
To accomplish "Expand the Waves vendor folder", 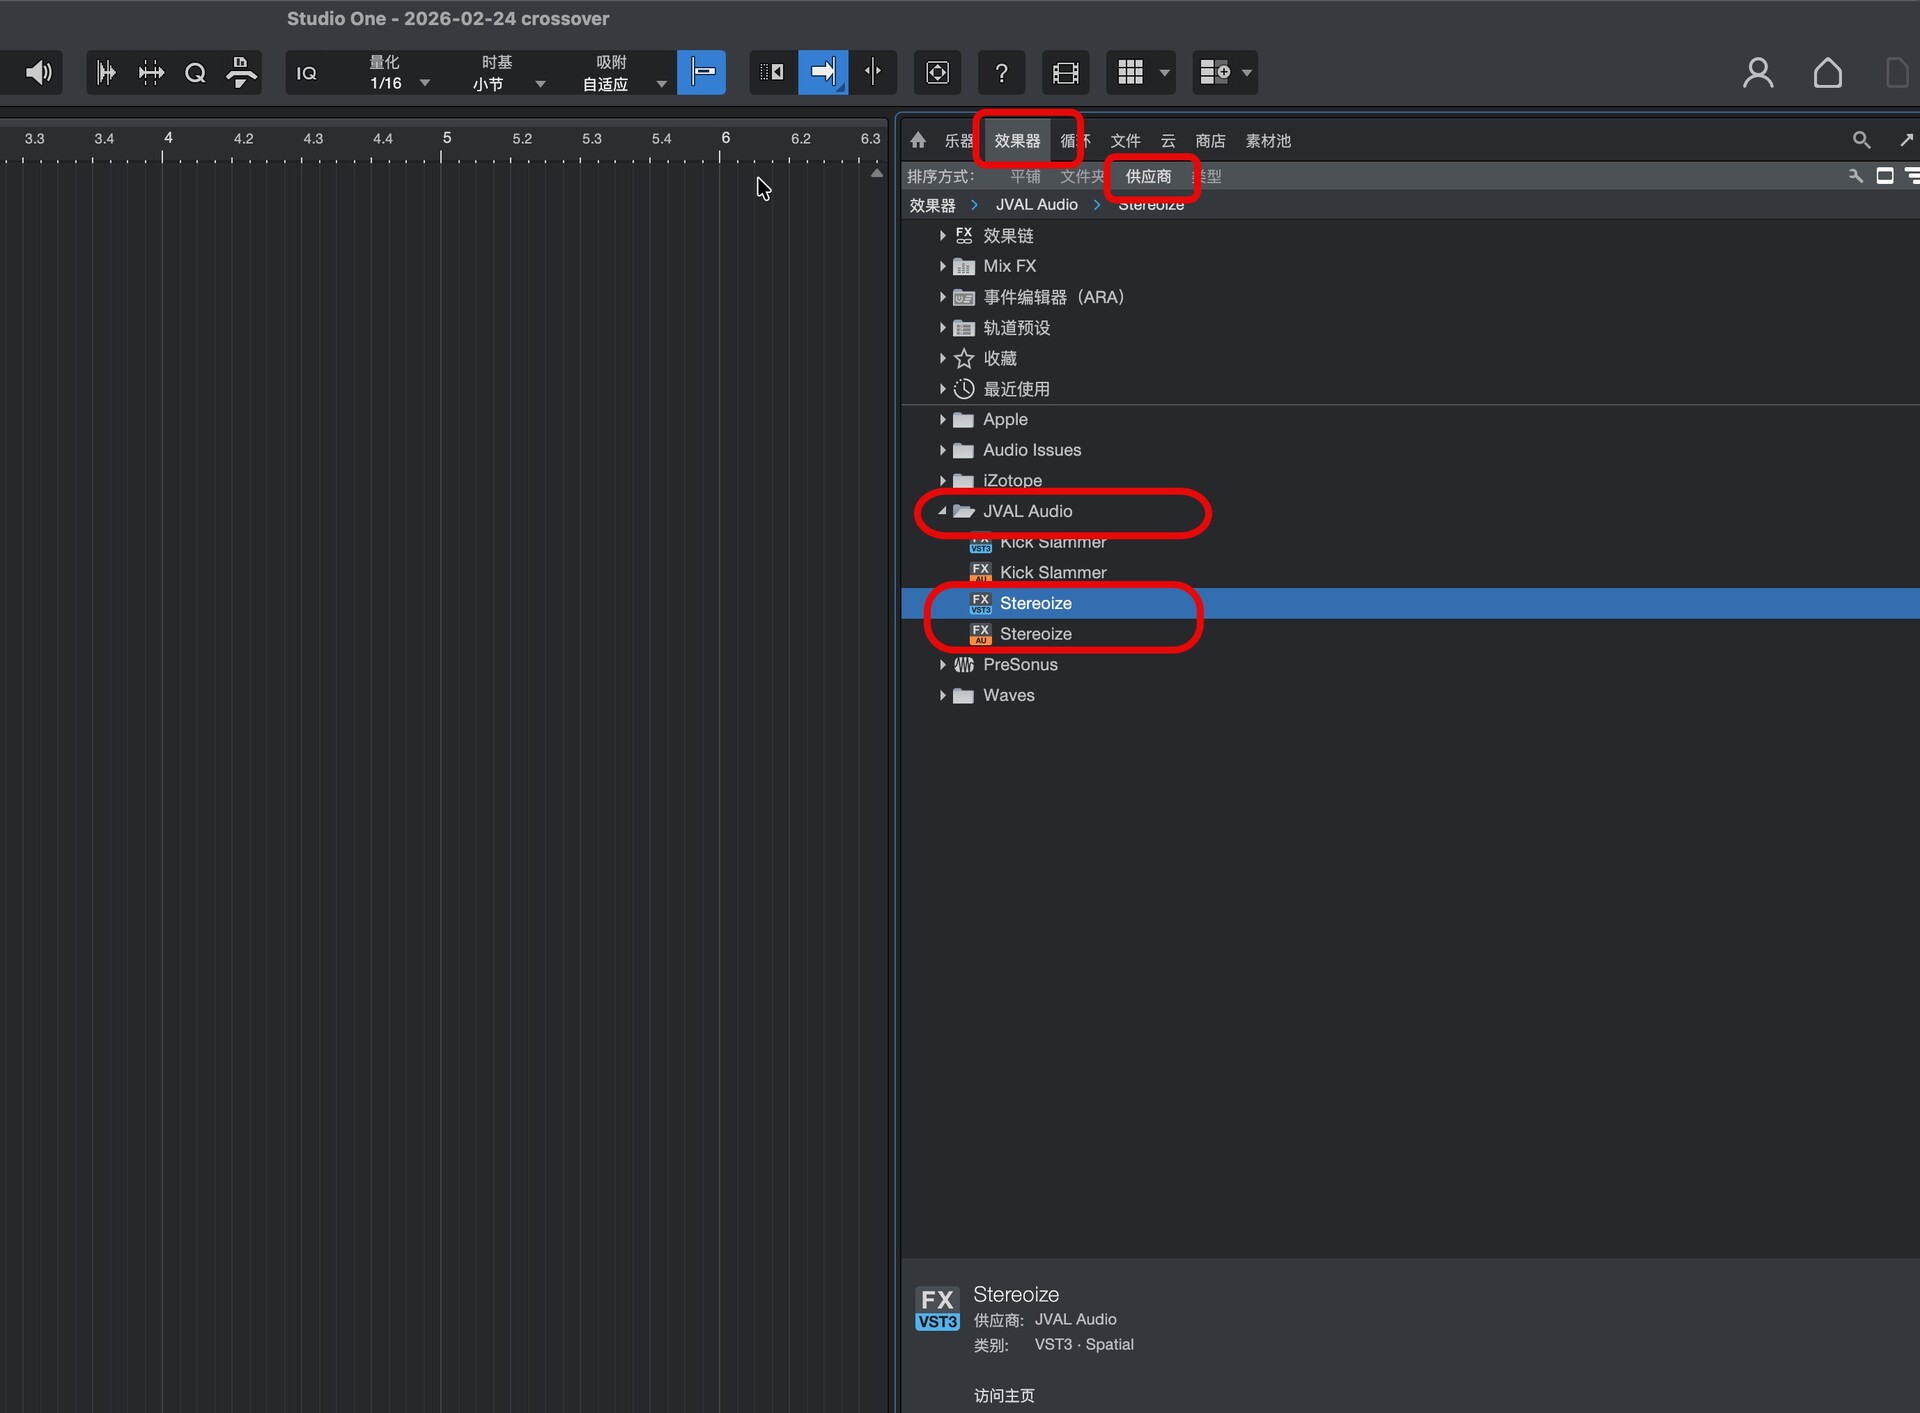I will pyautogui.click(x=942, y=696).
